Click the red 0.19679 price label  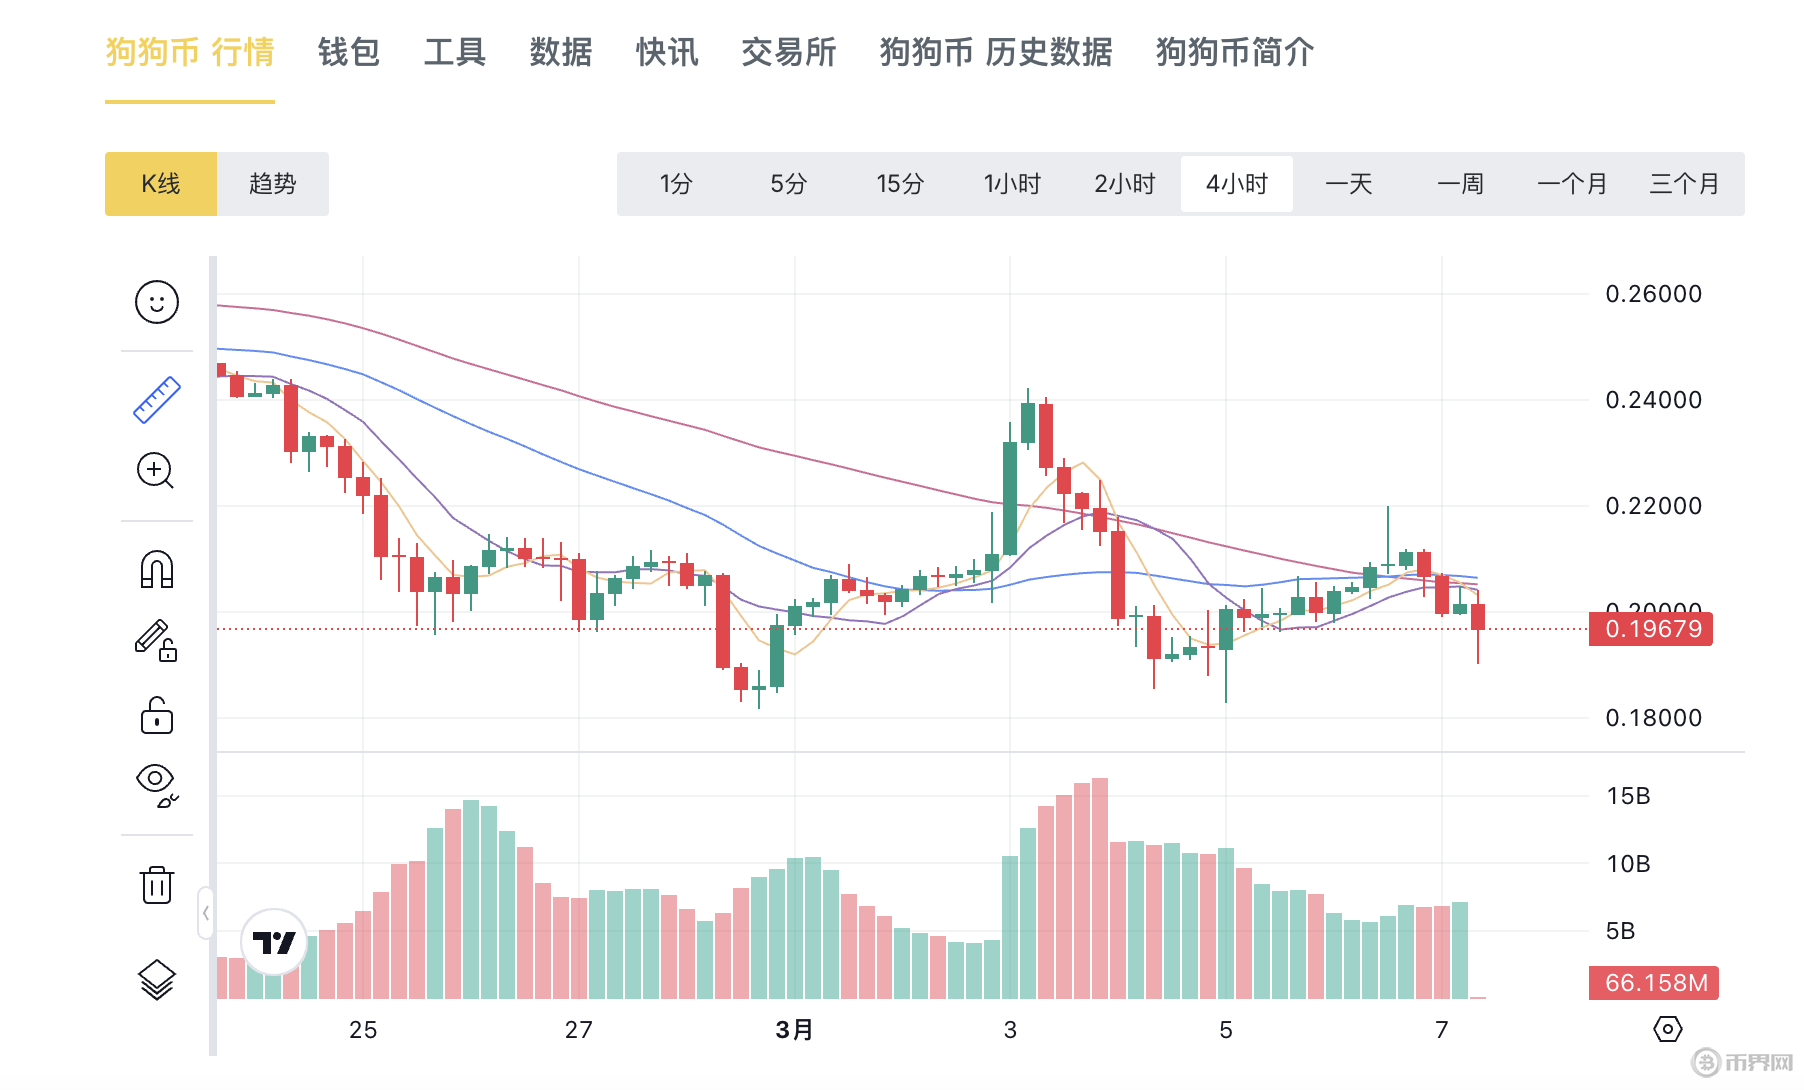(x=1650, y=629)
